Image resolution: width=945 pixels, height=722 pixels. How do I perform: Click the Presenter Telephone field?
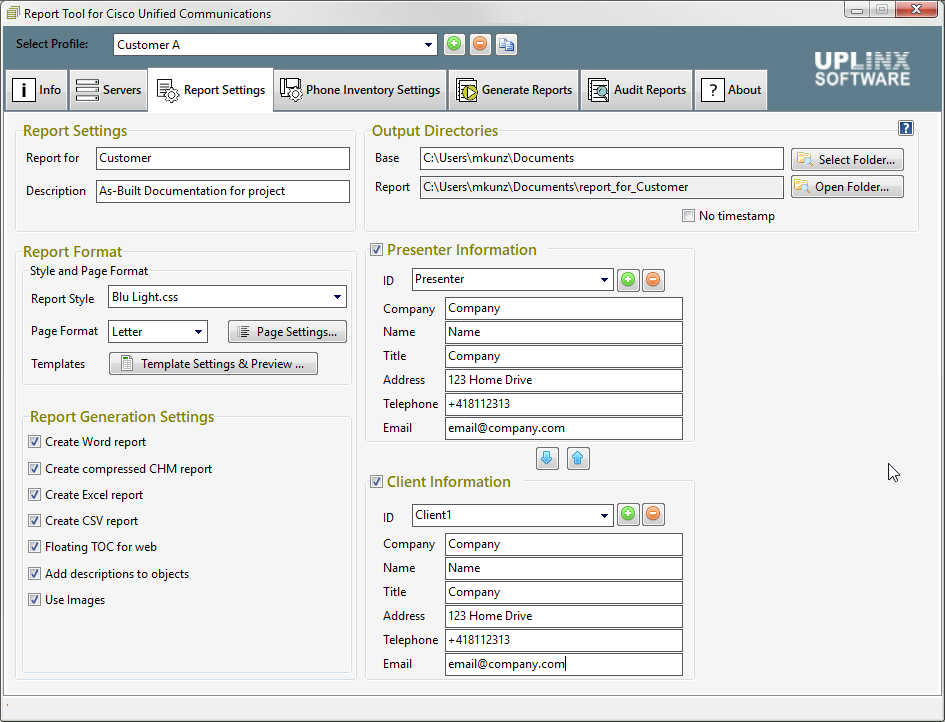564,404
